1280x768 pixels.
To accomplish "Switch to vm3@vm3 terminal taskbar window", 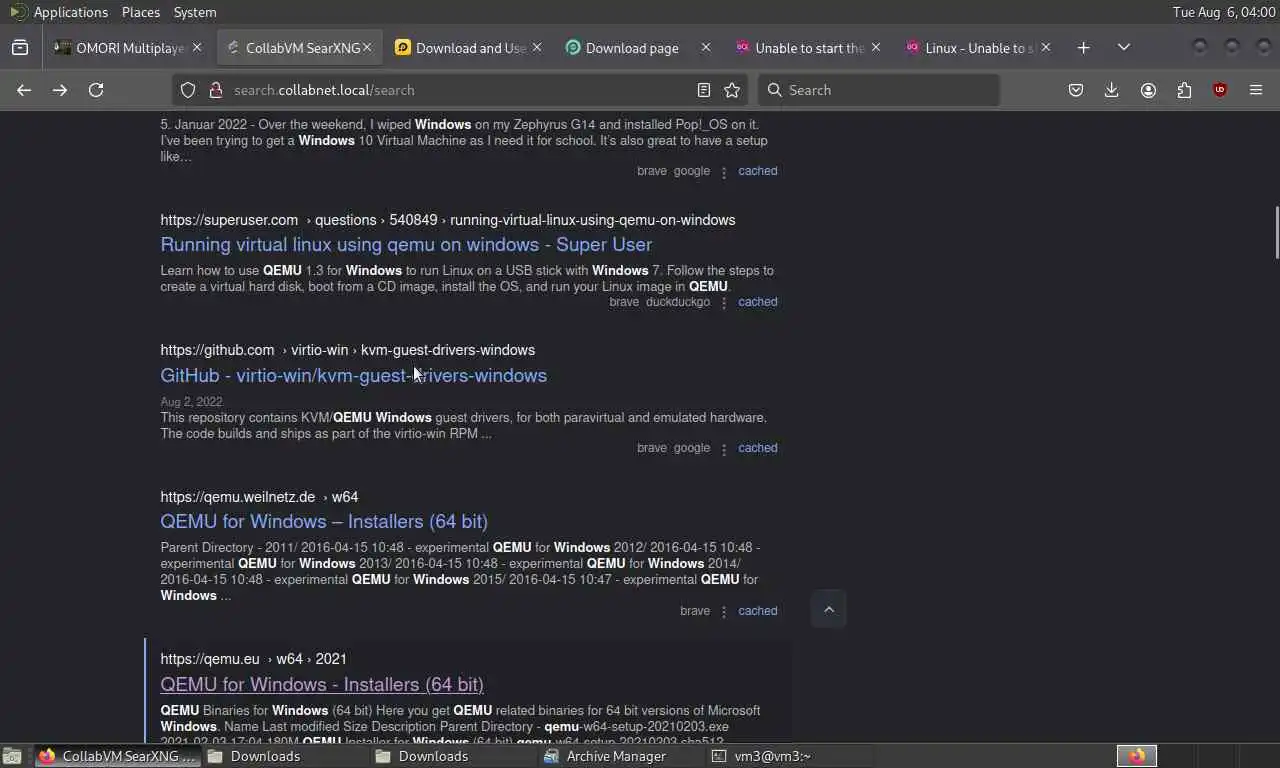I will click(x=790, y=756).
